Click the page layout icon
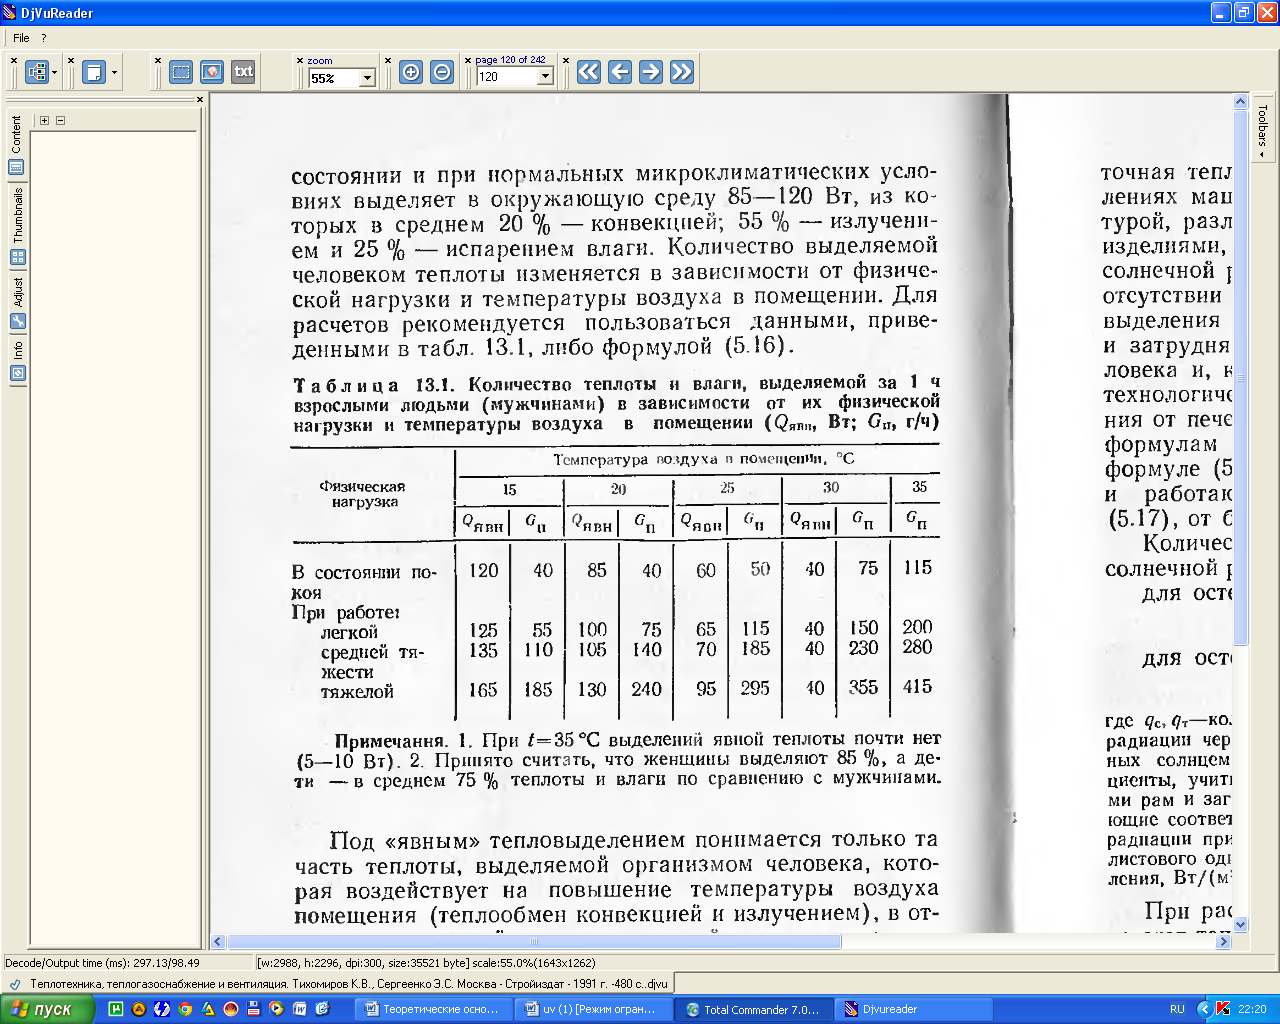Image resolution: width=1280 pixels, height=1024 pixels. [94, 72]
